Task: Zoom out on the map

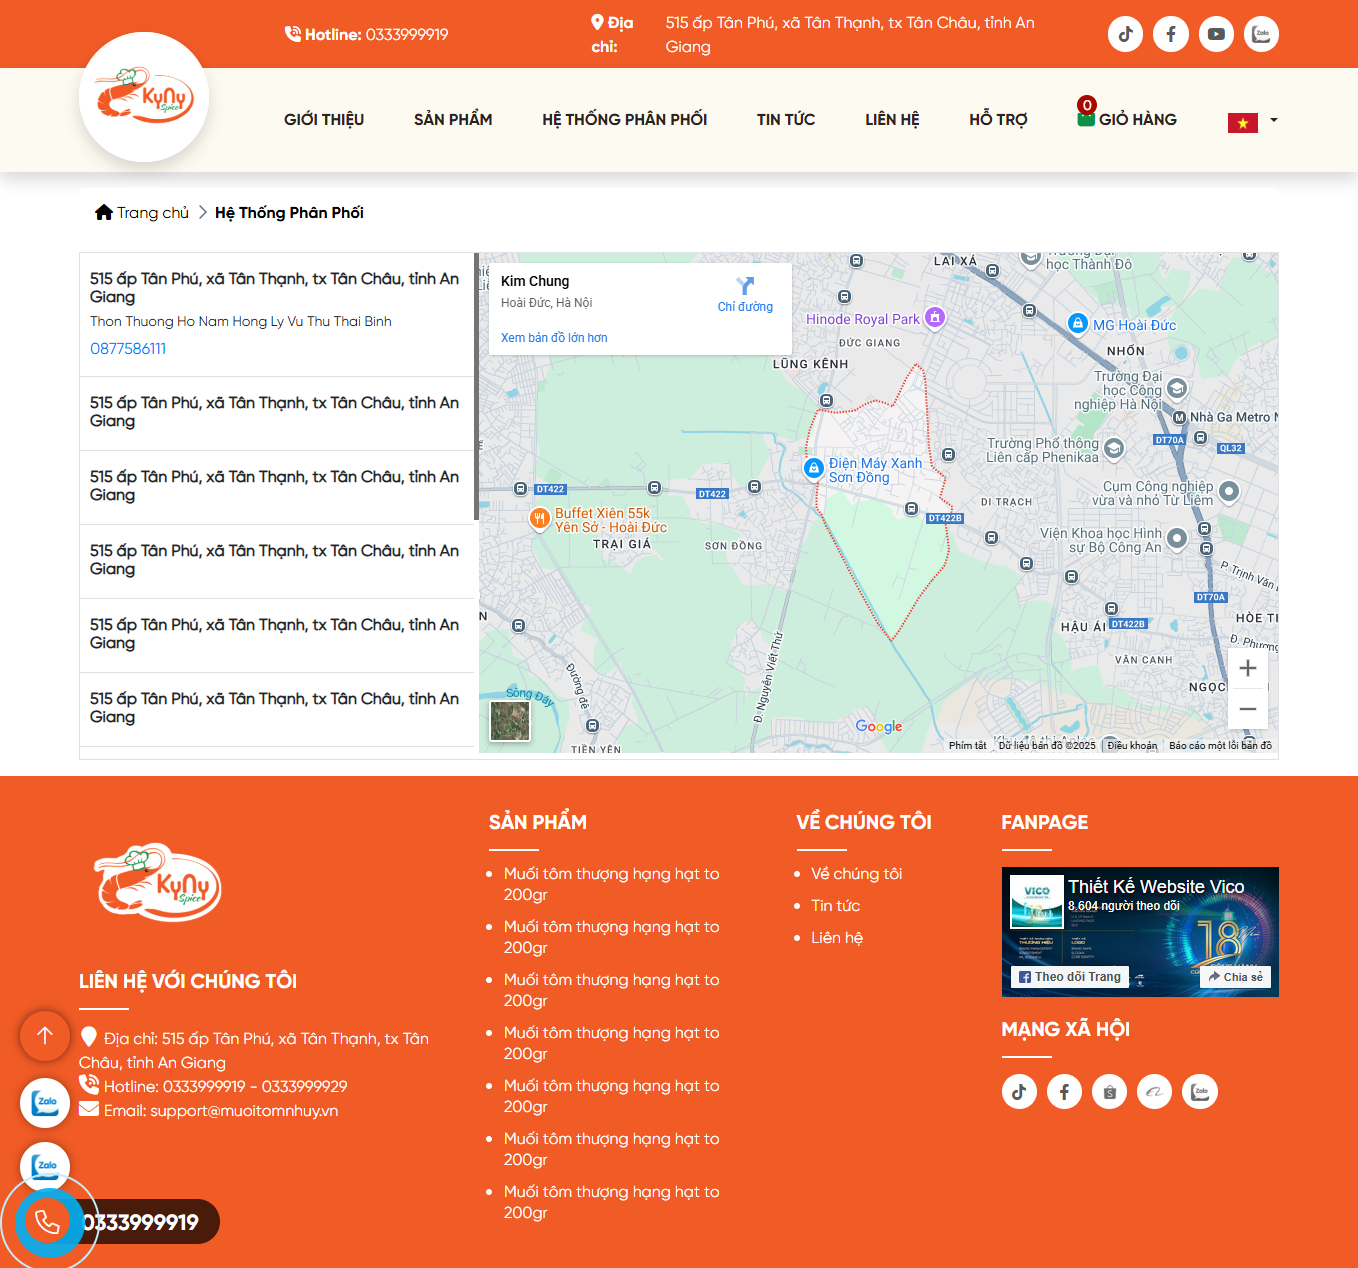Action: [1247, 709]
